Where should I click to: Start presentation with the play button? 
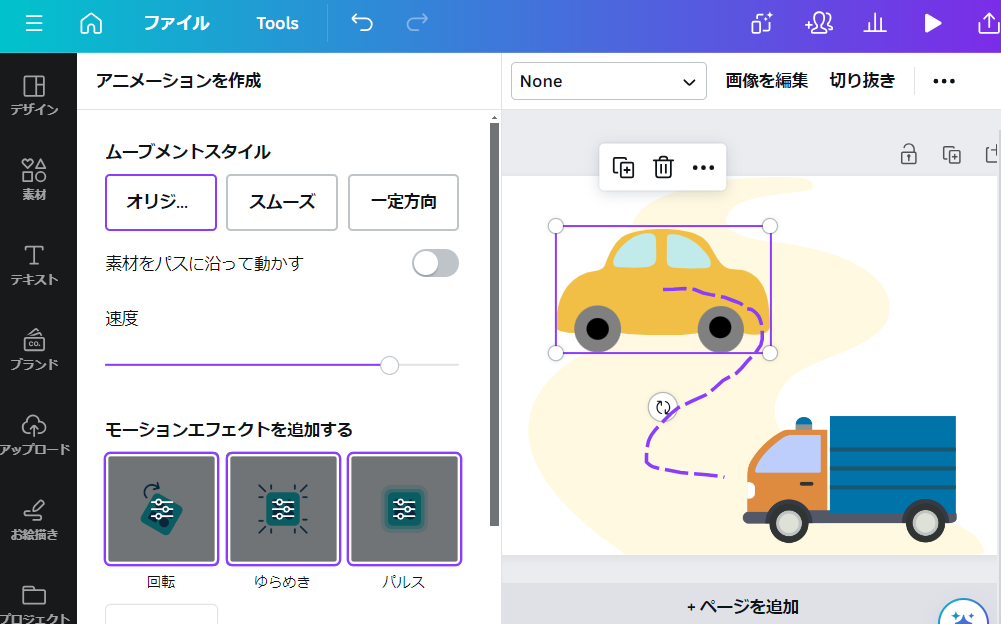[x=932, y=23]
